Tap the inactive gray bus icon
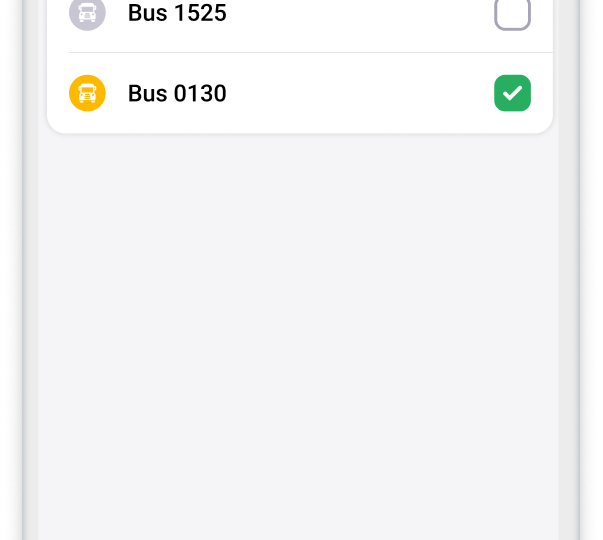The width and height of the screenshot is (603, 540). tap(87, 13)
